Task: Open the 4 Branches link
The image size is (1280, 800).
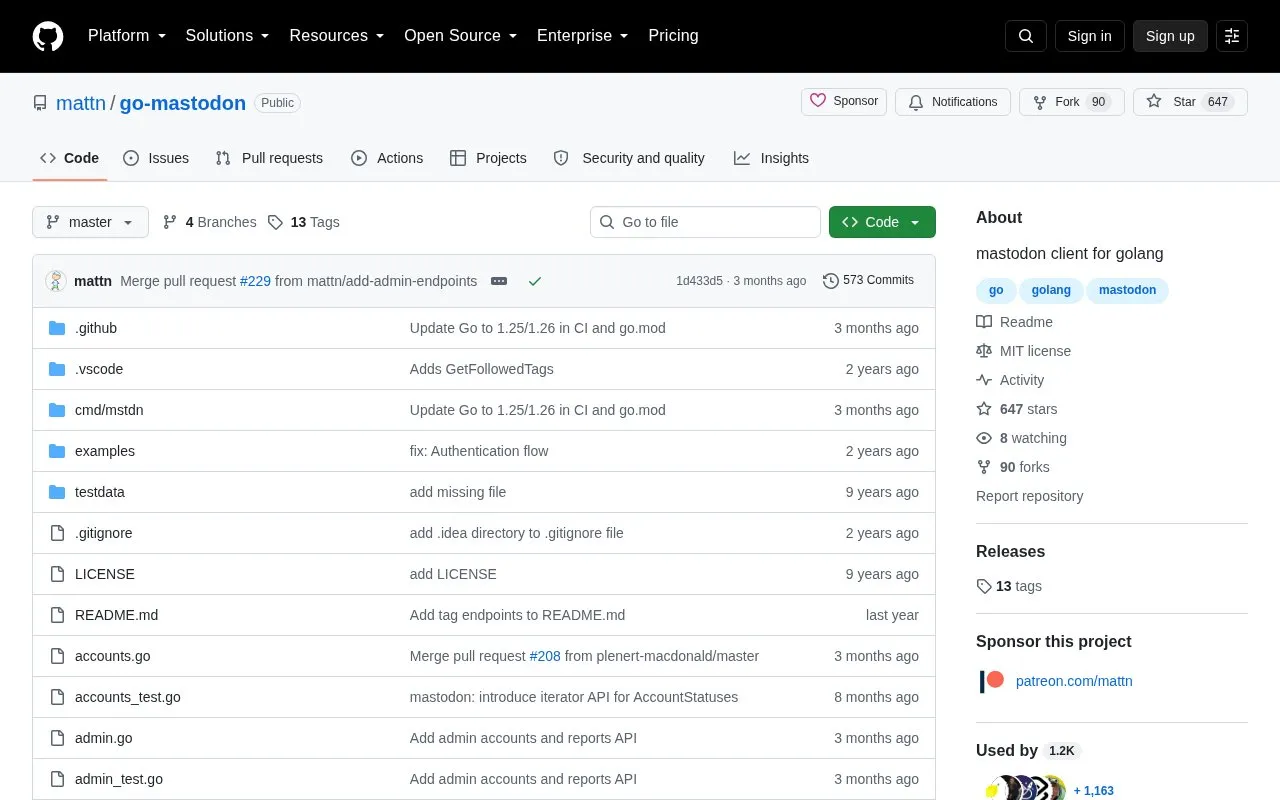Action: (x=209, y=222)
